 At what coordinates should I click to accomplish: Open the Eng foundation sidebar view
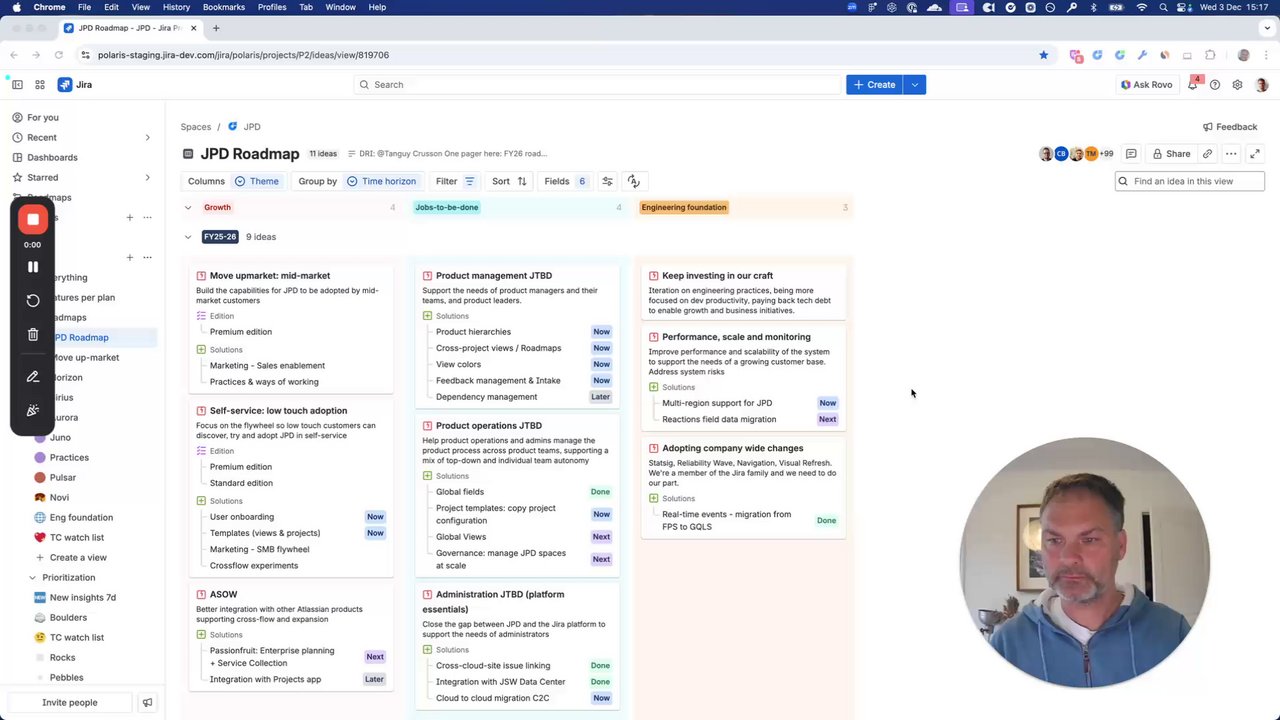(x=83, y=517)
